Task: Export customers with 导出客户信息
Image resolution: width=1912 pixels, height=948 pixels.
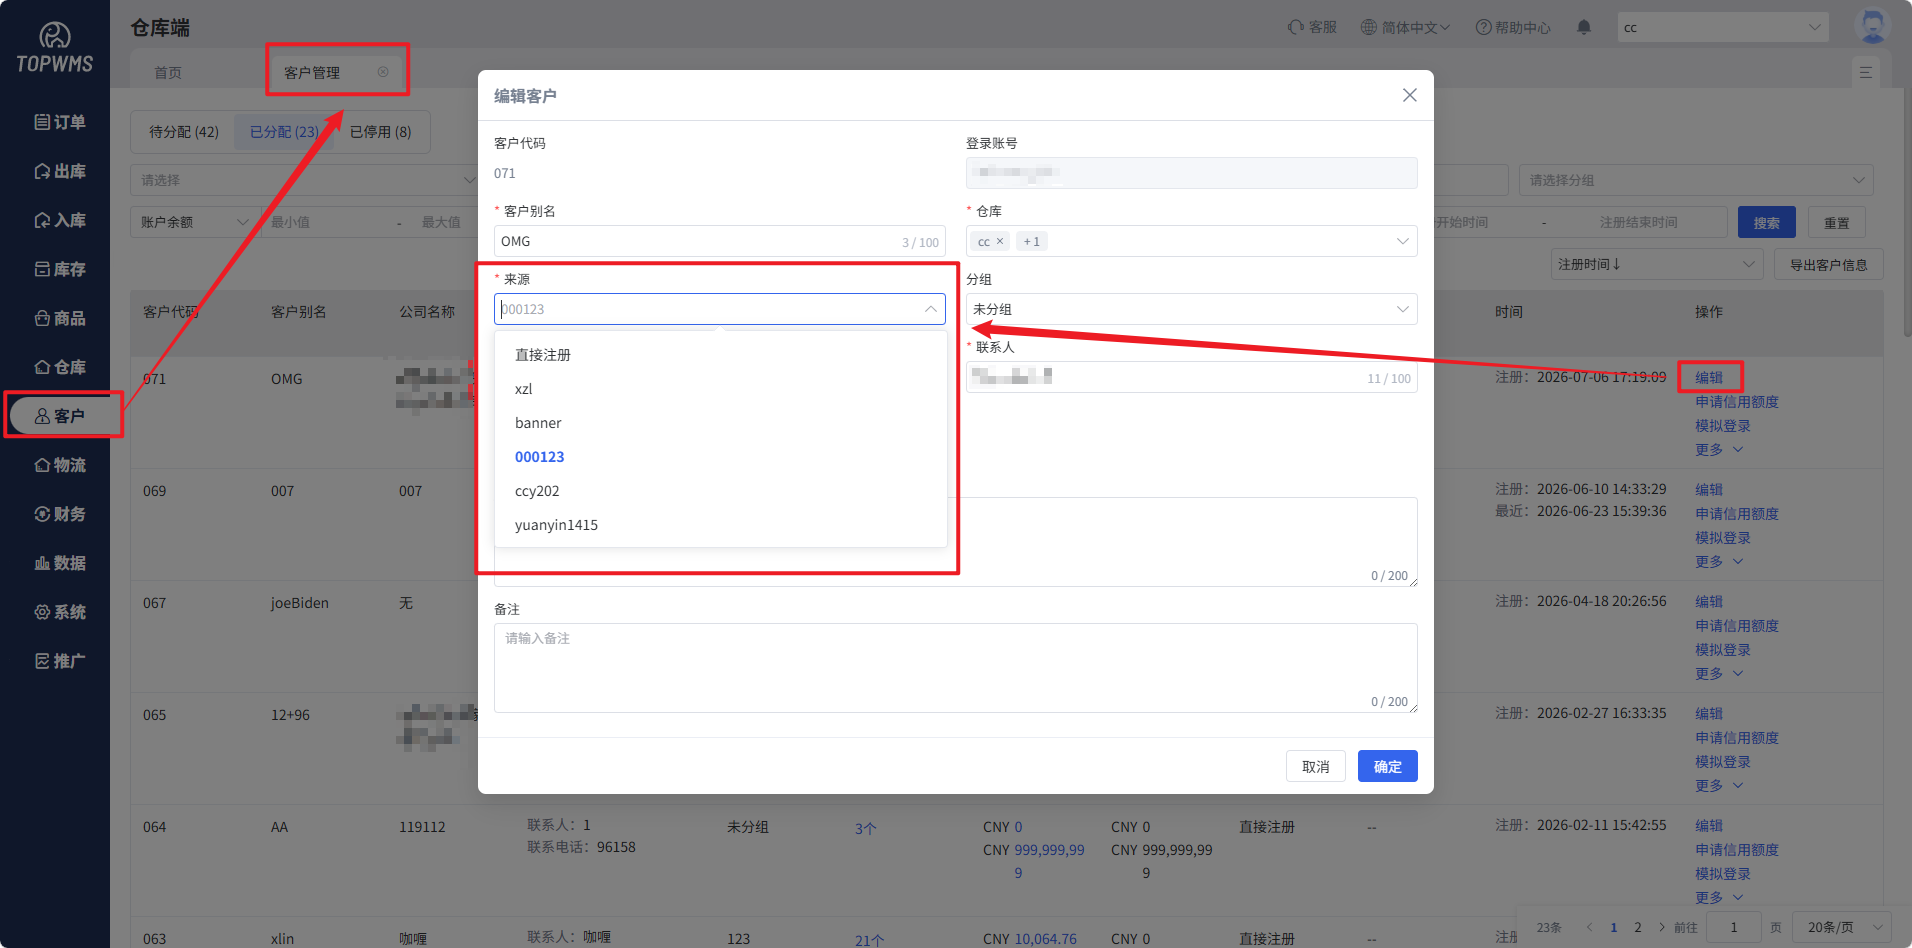Action: tap(1829, 265)
